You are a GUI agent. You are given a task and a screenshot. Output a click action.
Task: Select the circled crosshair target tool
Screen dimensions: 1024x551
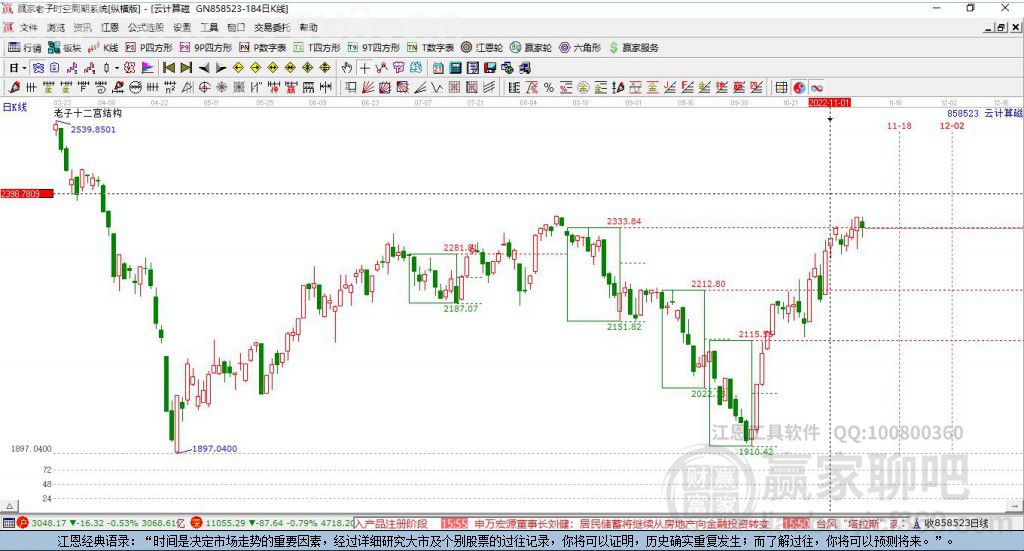click(x=204, y=87)
